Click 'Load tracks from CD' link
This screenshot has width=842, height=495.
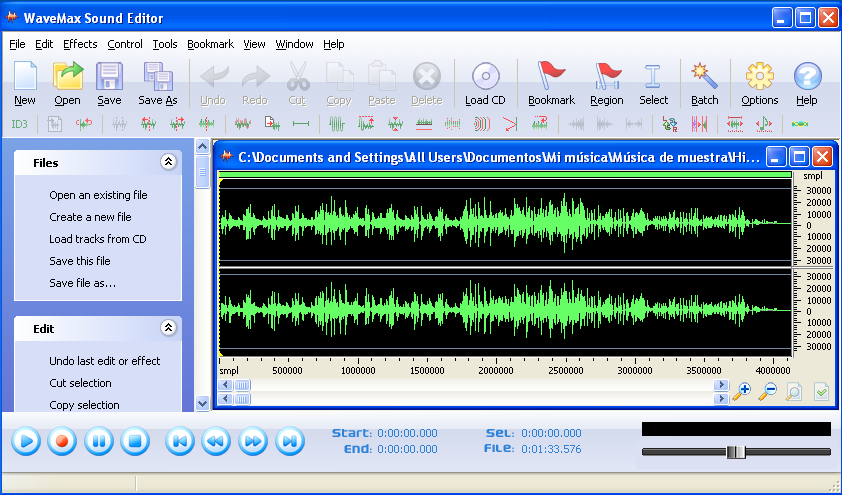click(98, 239)
